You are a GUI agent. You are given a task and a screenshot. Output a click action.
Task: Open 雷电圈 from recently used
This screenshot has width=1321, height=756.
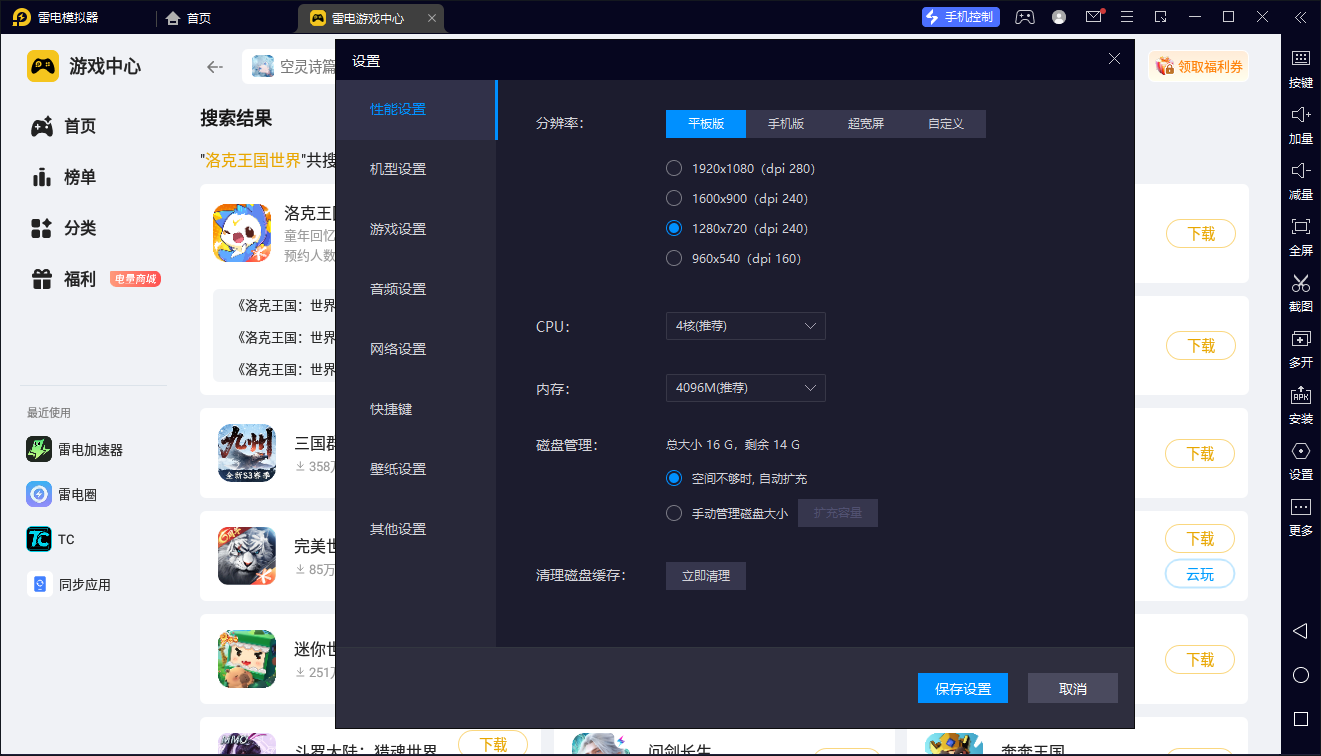[62, 495]
